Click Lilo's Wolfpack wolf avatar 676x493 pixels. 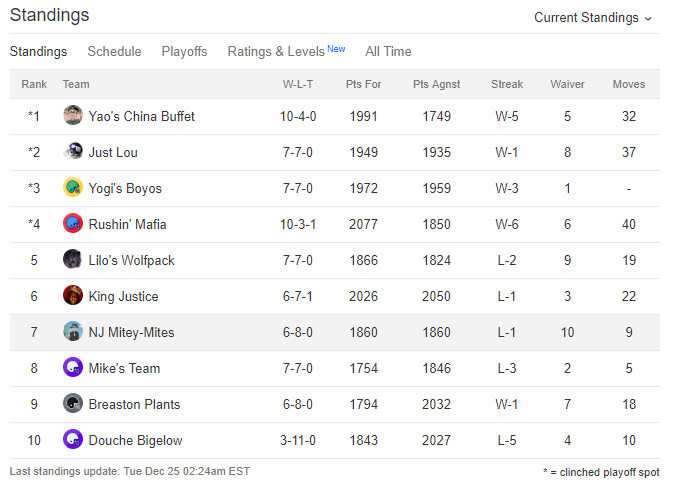(73, 259)
